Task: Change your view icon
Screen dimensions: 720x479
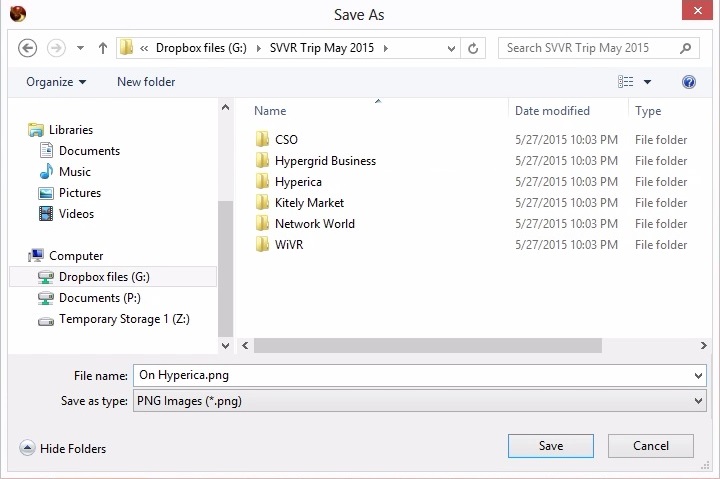Action: [625, 82]
